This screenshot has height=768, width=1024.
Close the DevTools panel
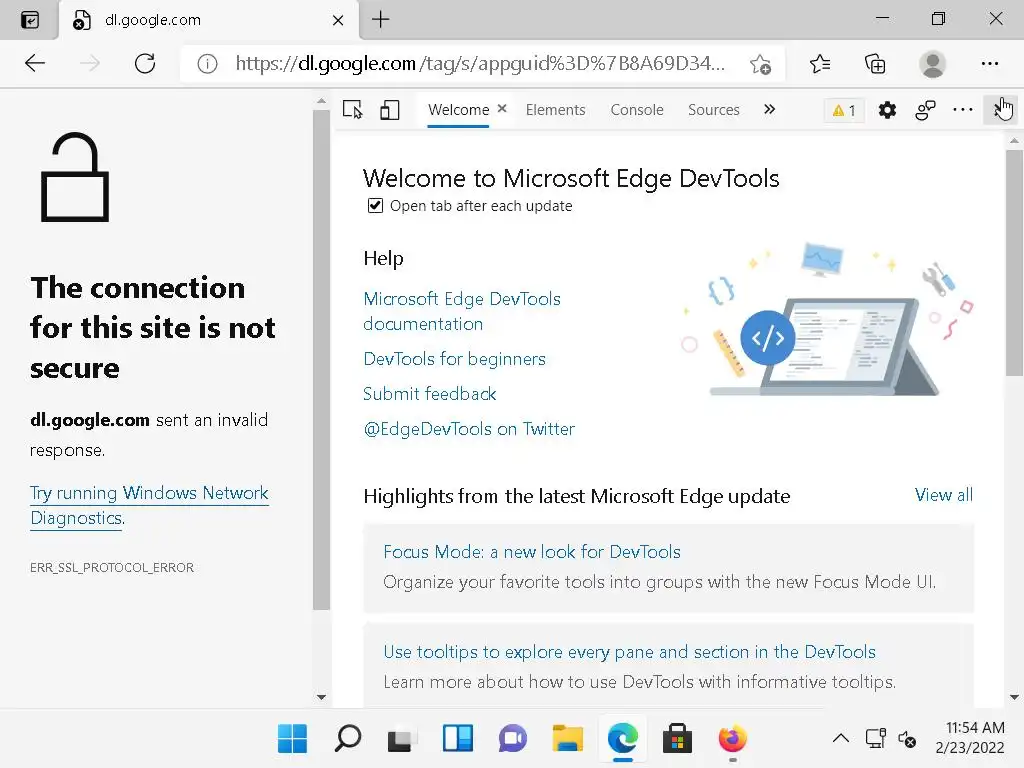coord(999,110)
